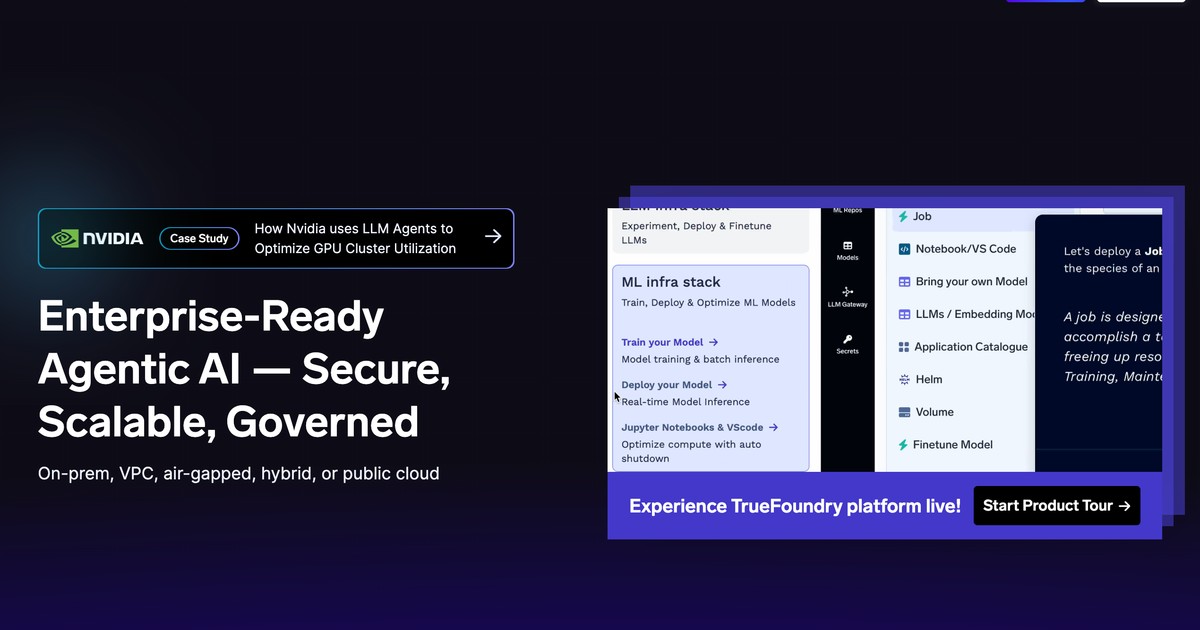Click the arrow on the Nvidia banner
This screenshot has height=630, width=1200.
493,237
